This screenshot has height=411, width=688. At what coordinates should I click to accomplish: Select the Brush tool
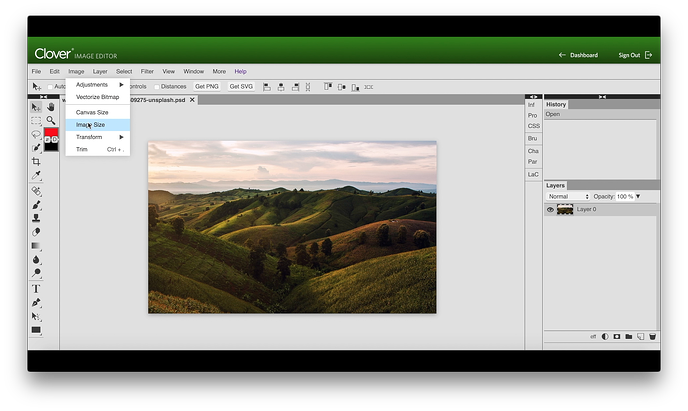point(36,205)
